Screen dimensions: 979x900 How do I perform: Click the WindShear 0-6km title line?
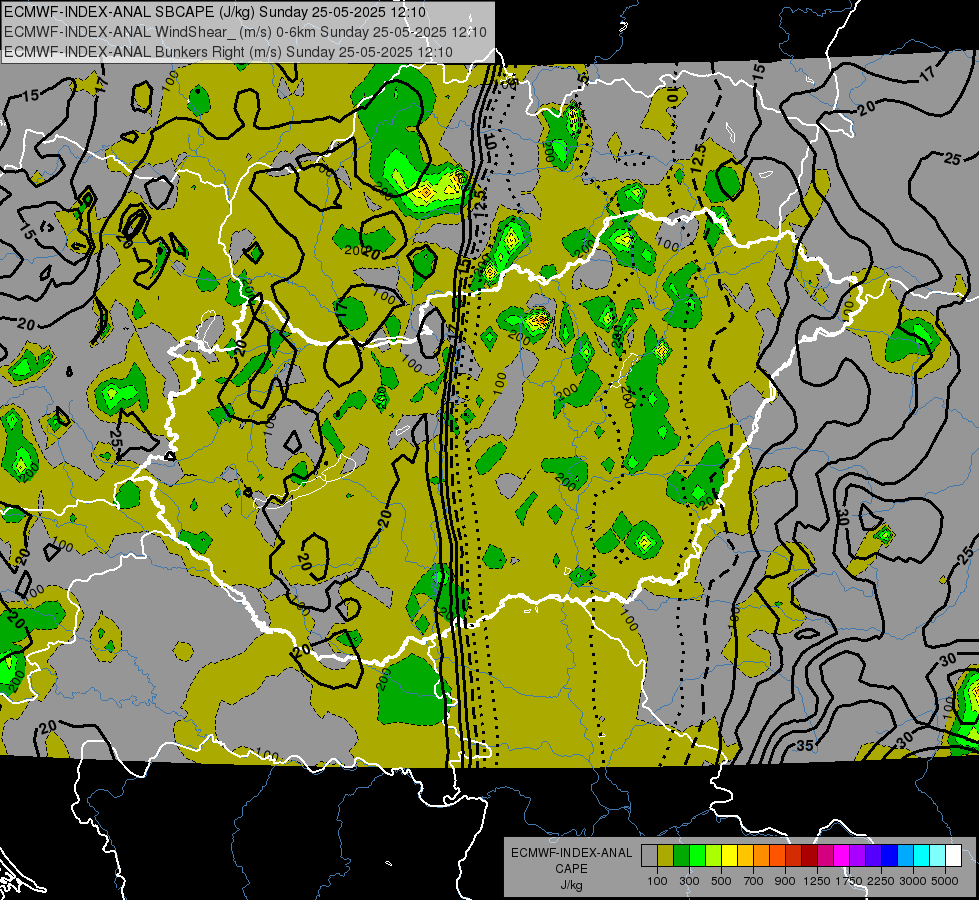tap(245, 32)
